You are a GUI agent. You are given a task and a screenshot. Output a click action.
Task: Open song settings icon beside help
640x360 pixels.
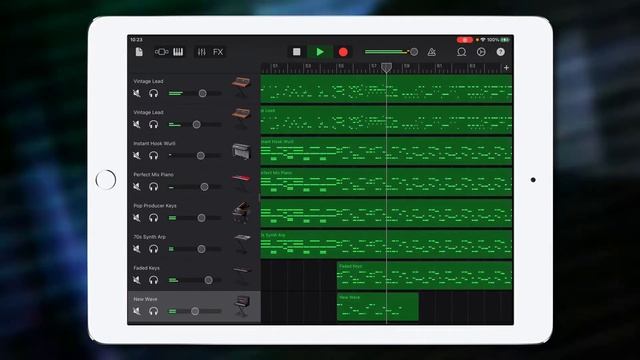(x=481, y=52)
